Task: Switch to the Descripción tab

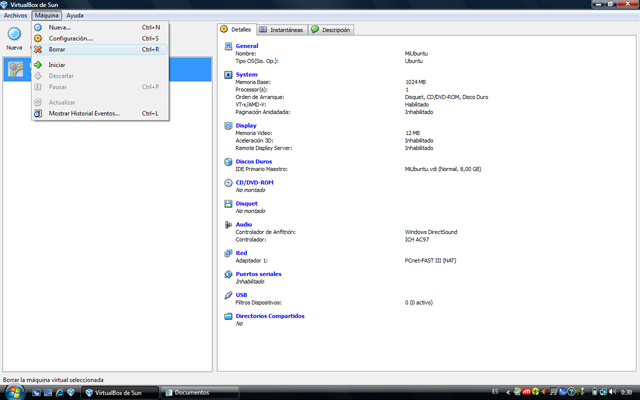Action: click(x=331, y=30)
